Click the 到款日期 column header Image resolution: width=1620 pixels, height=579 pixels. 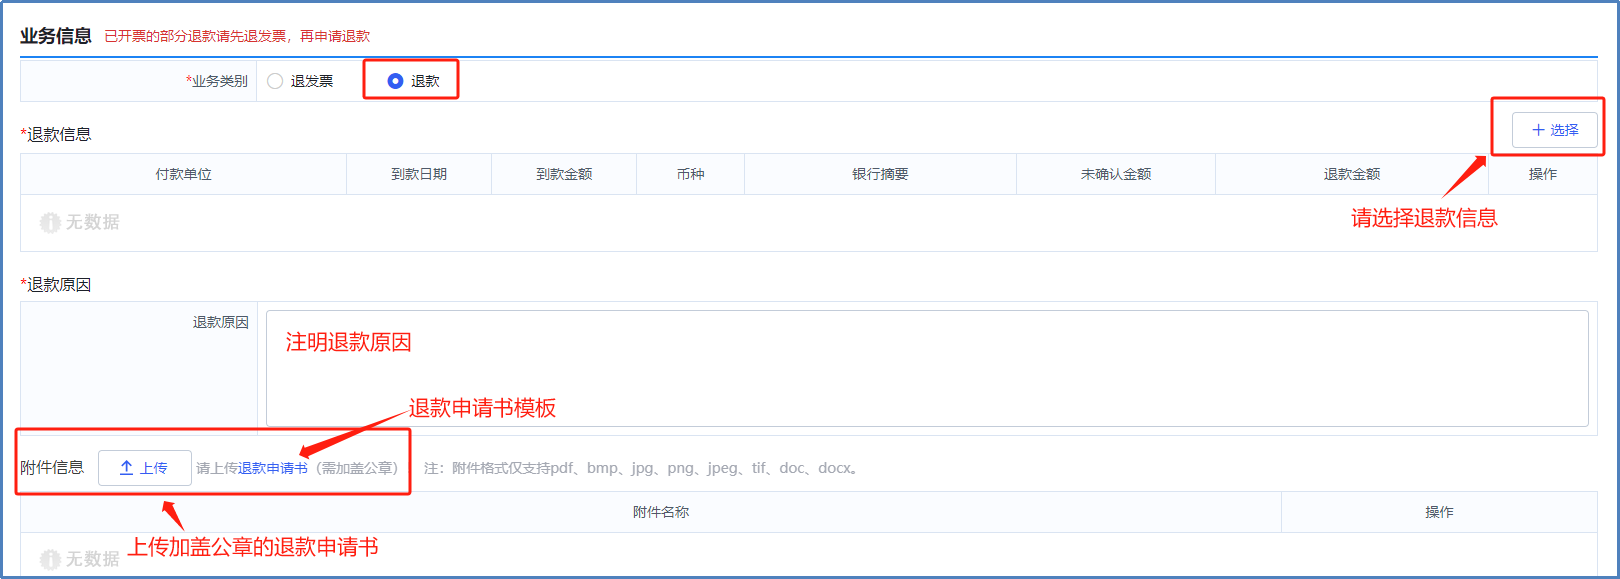pos(419,174)
